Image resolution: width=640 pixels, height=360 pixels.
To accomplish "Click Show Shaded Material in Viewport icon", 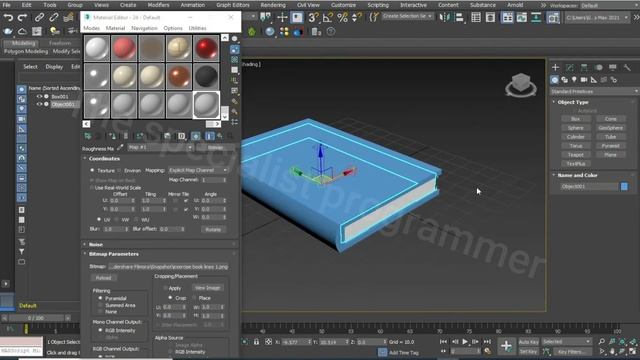I will tap(196, 136).
